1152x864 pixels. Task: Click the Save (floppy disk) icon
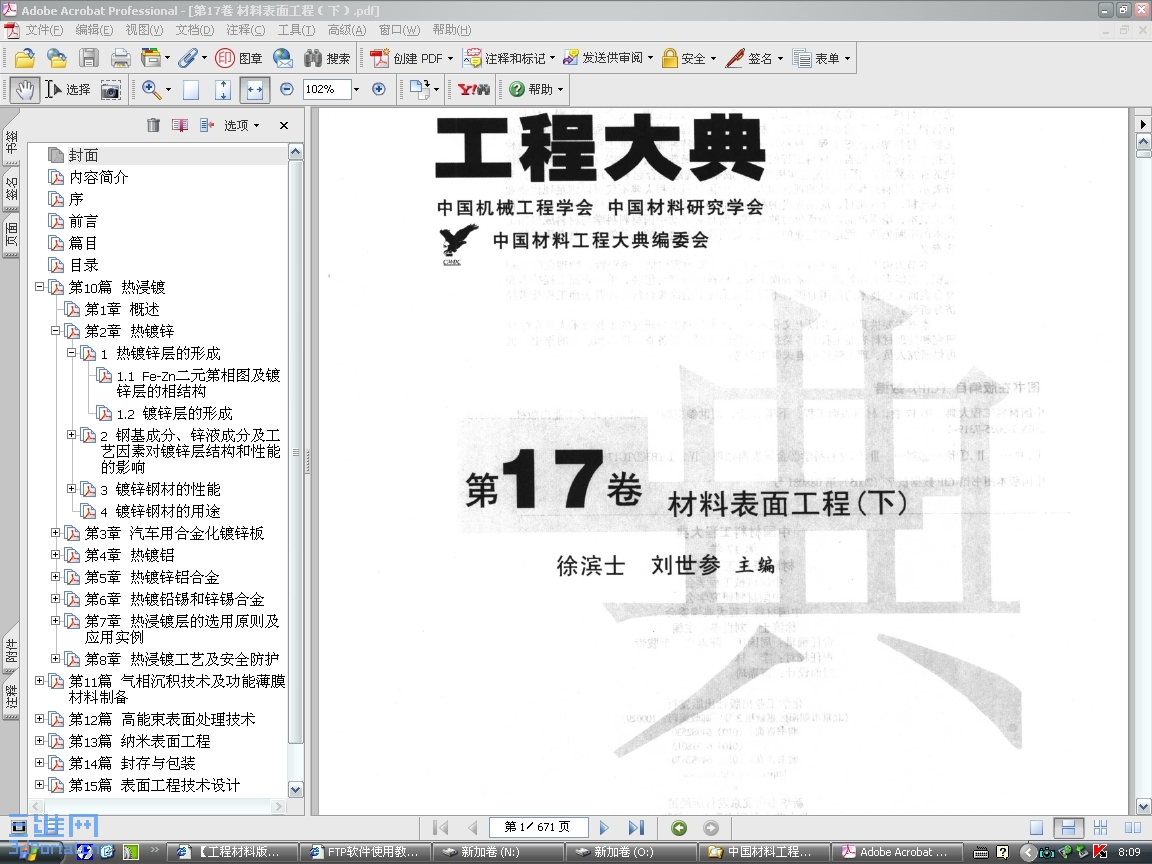89,58
